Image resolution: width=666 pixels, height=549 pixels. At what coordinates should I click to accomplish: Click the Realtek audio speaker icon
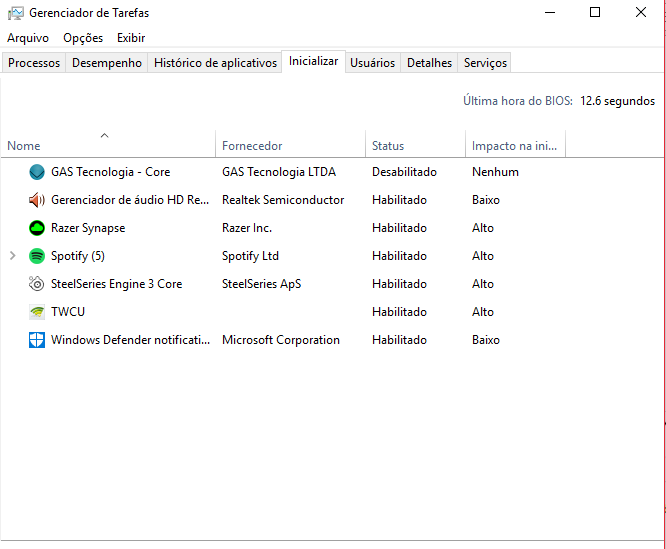pos(37,200)
